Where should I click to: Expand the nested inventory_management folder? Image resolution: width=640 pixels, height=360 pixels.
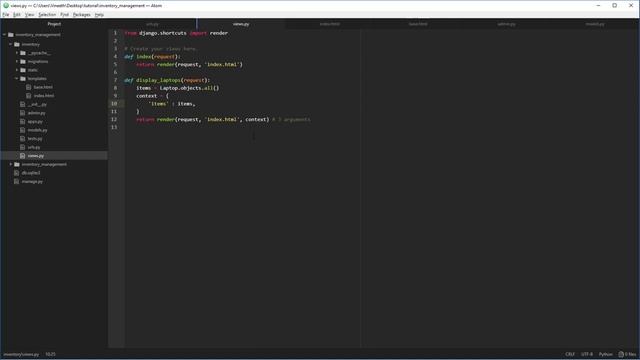(x=11, y=164)
